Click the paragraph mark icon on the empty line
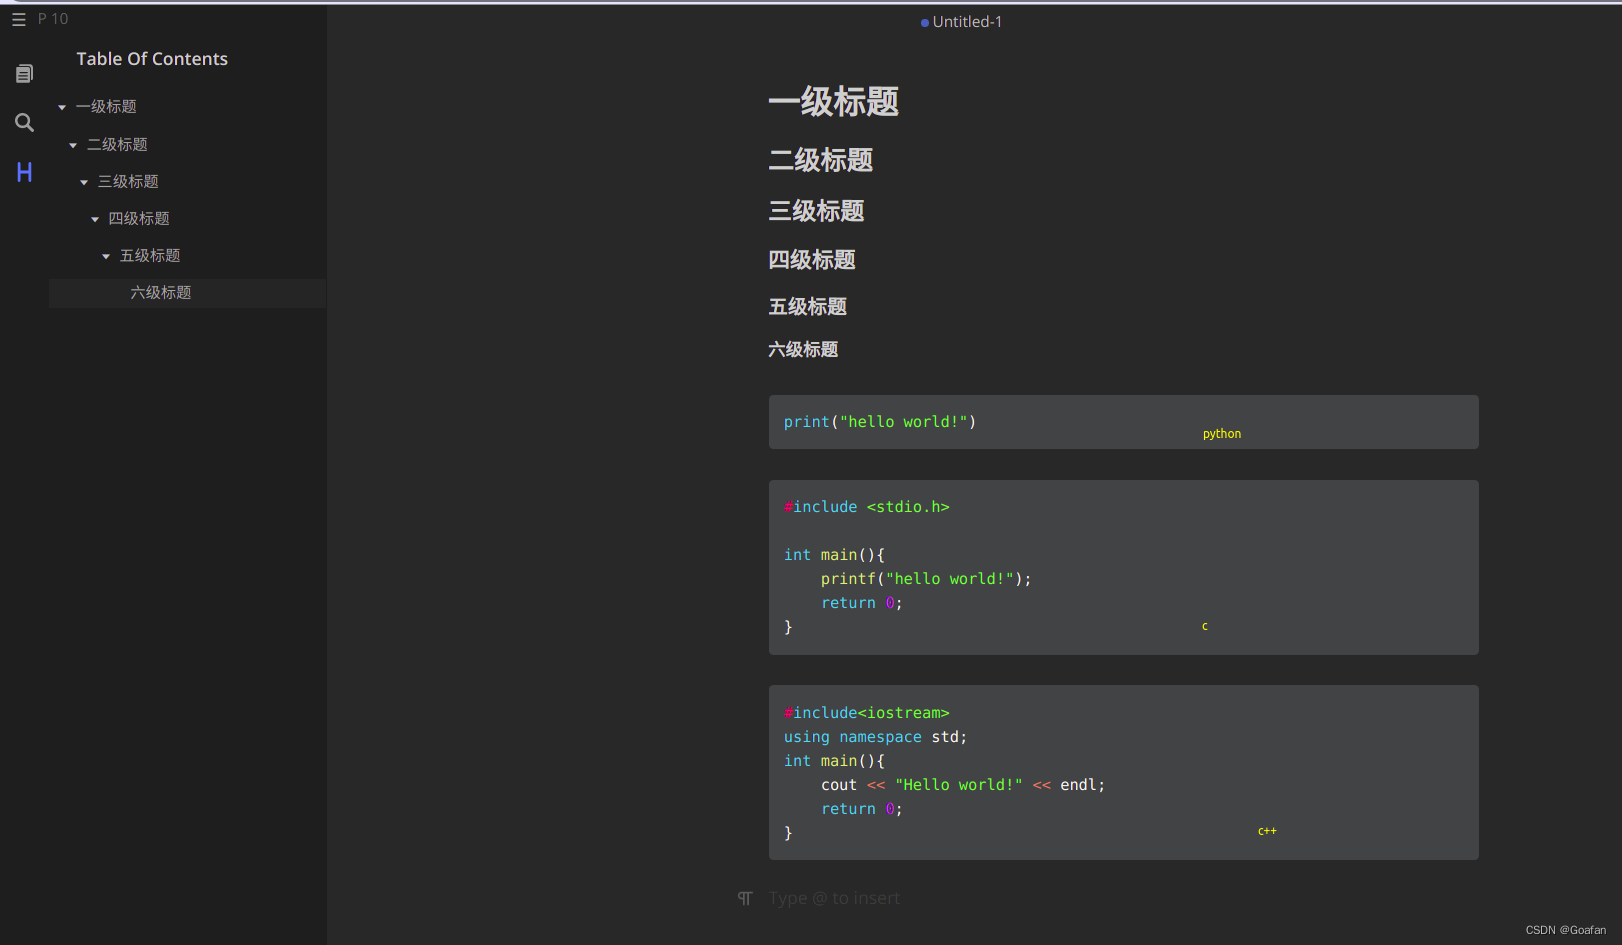 (744, 898)
